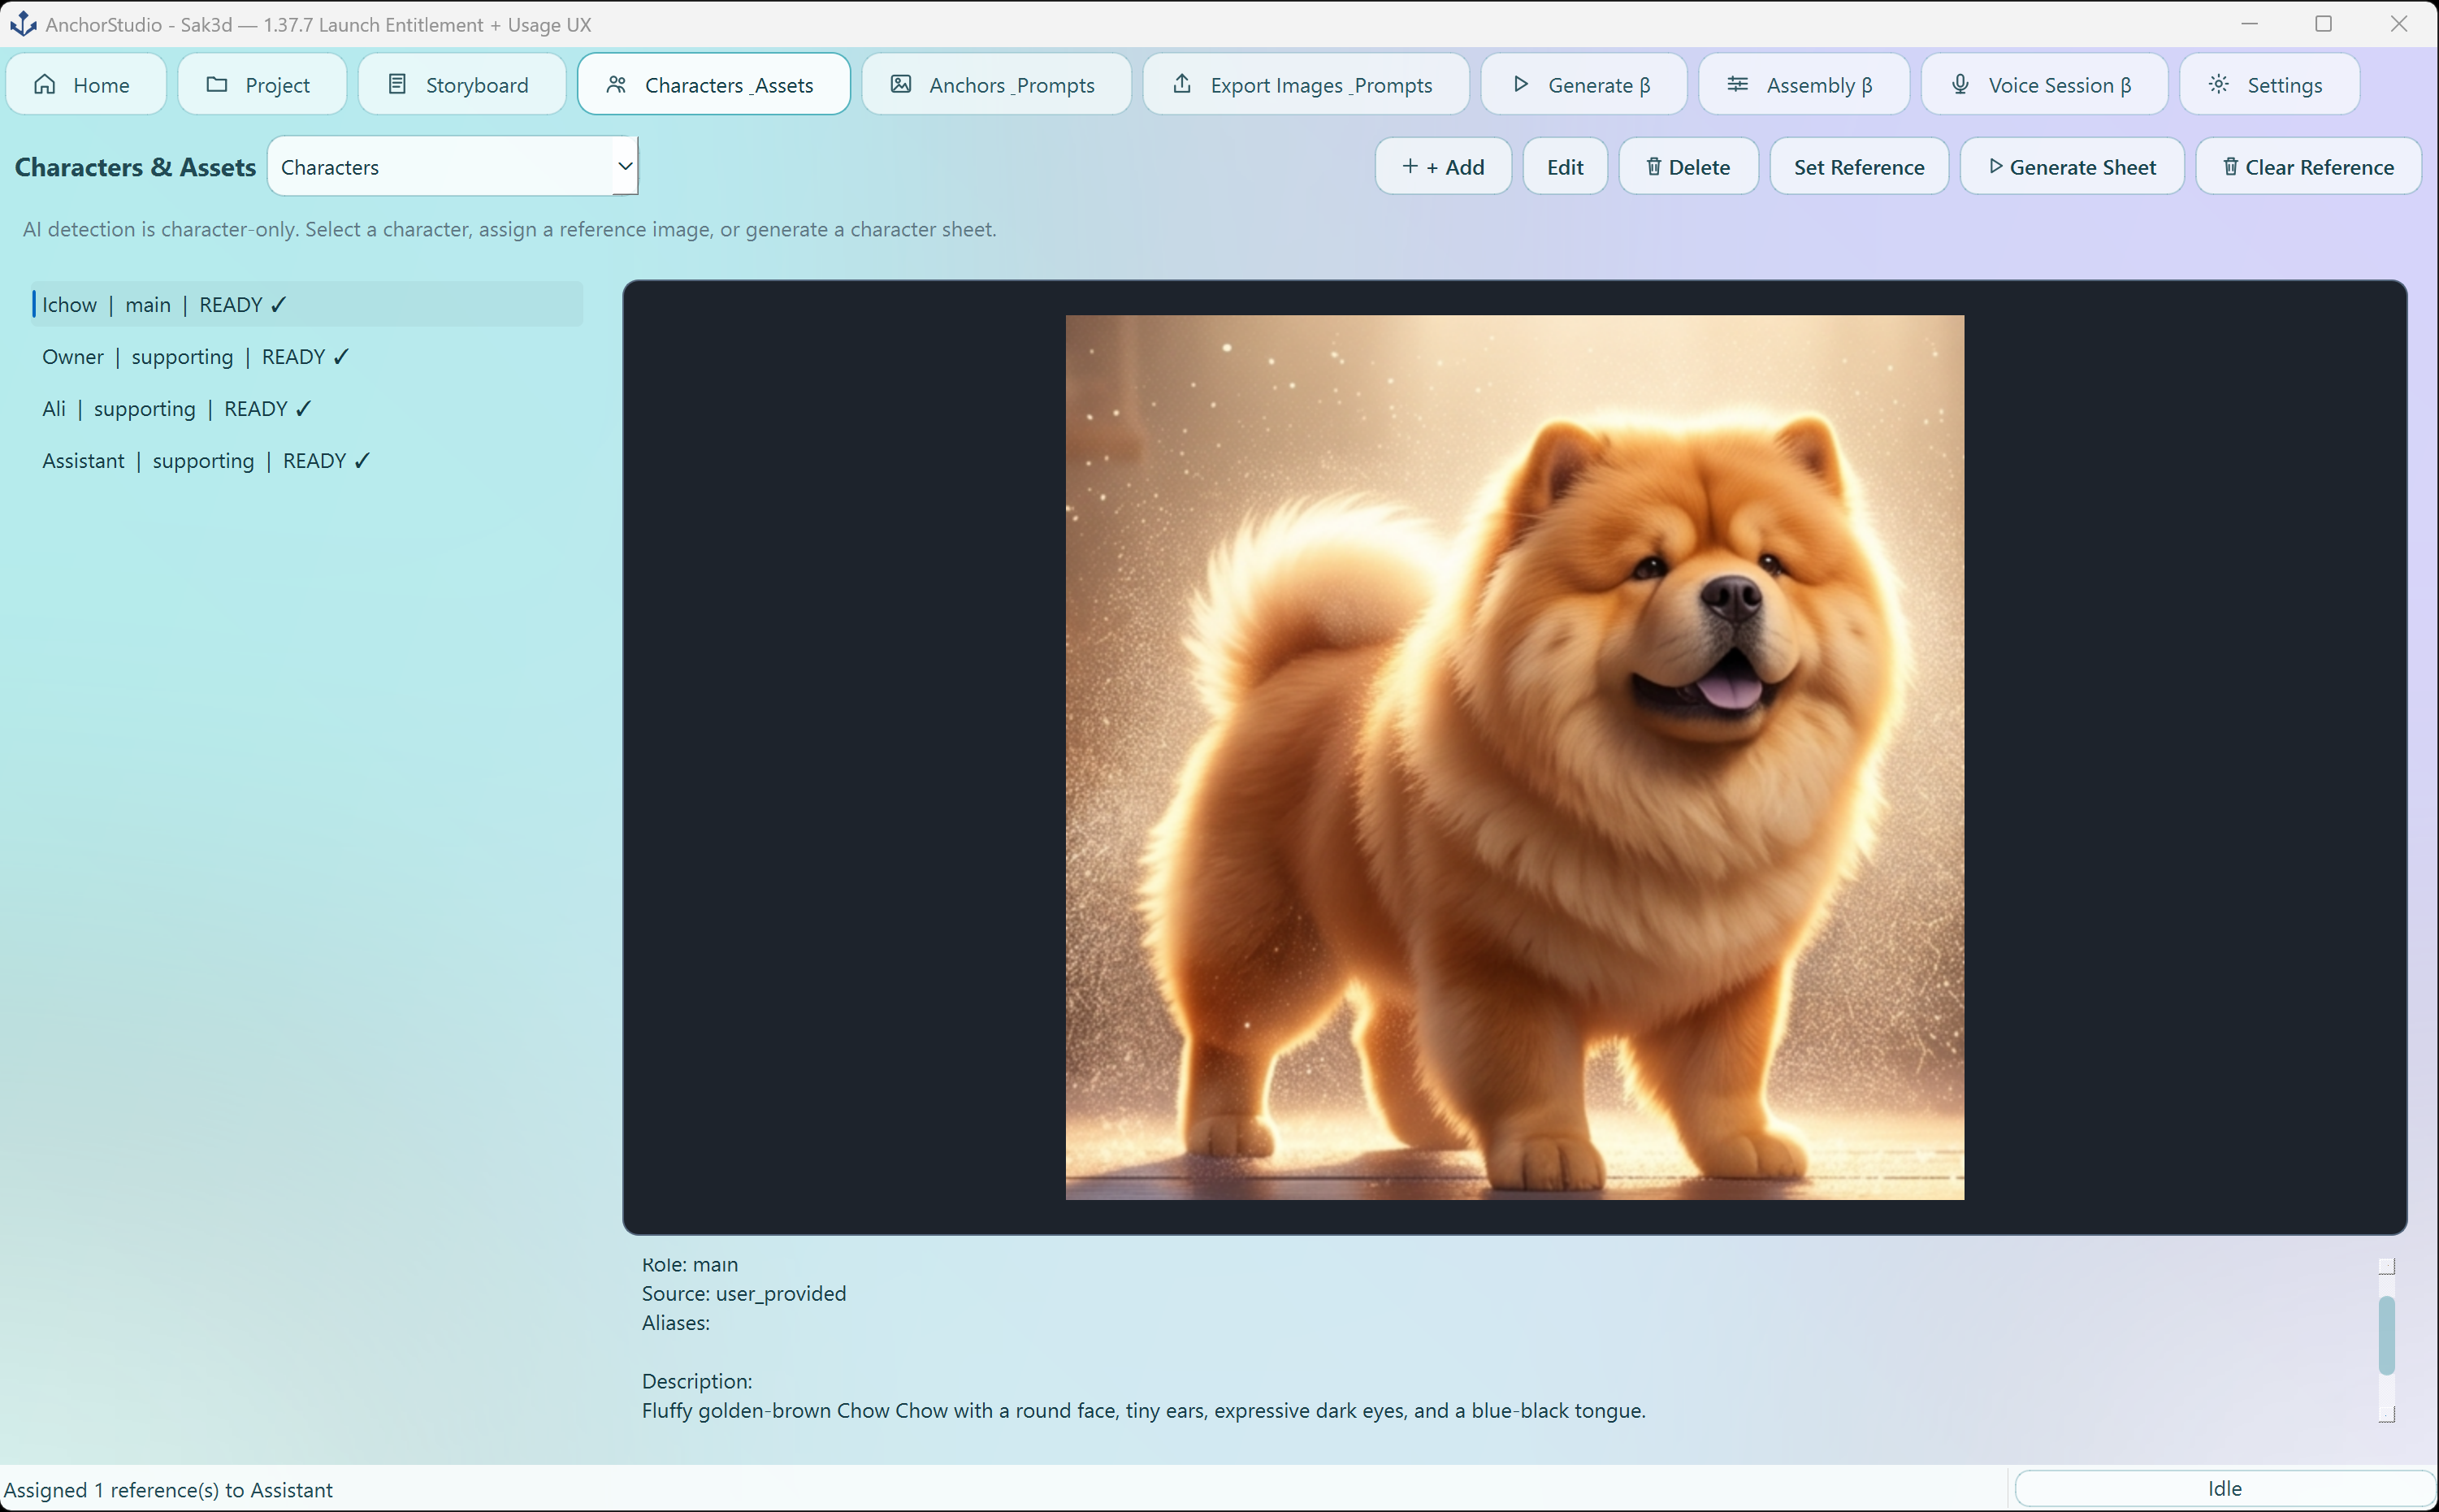Screen dimensions: 2439x1512
Task: Click the Project folder icon
Action: (217, 85)
